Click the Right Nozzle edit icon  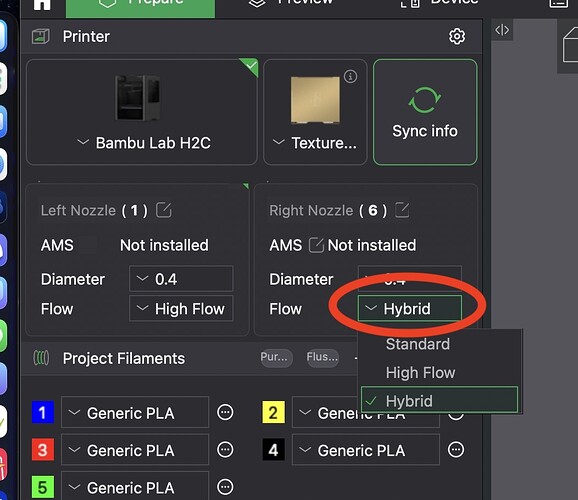coord(402,210)
